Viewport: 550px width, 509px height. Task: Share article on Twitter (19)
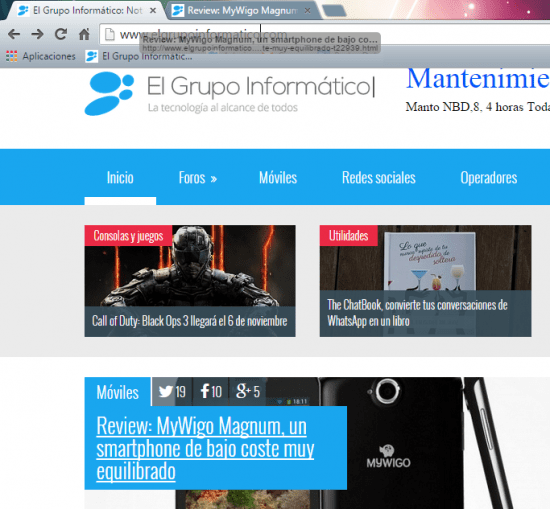(x=172, y=391)
